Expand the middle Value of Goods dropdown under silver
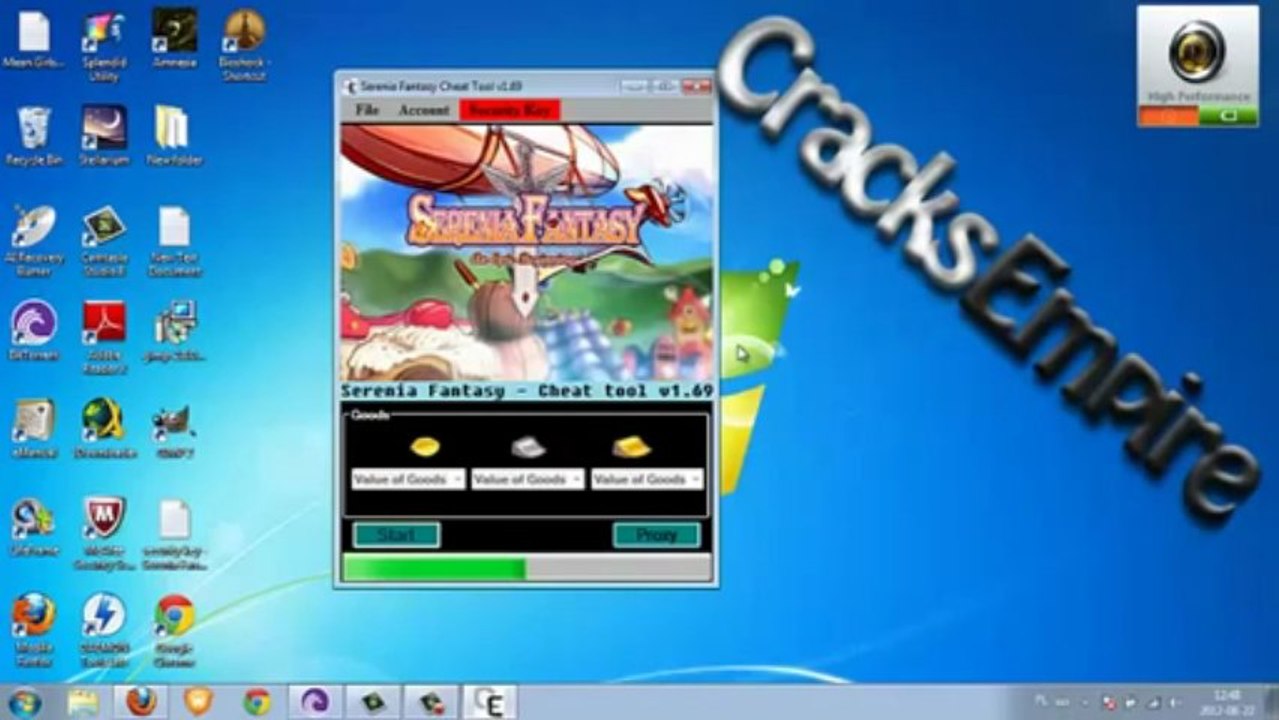This screenshot has height=720, width=1279. (x=528, y=479)
